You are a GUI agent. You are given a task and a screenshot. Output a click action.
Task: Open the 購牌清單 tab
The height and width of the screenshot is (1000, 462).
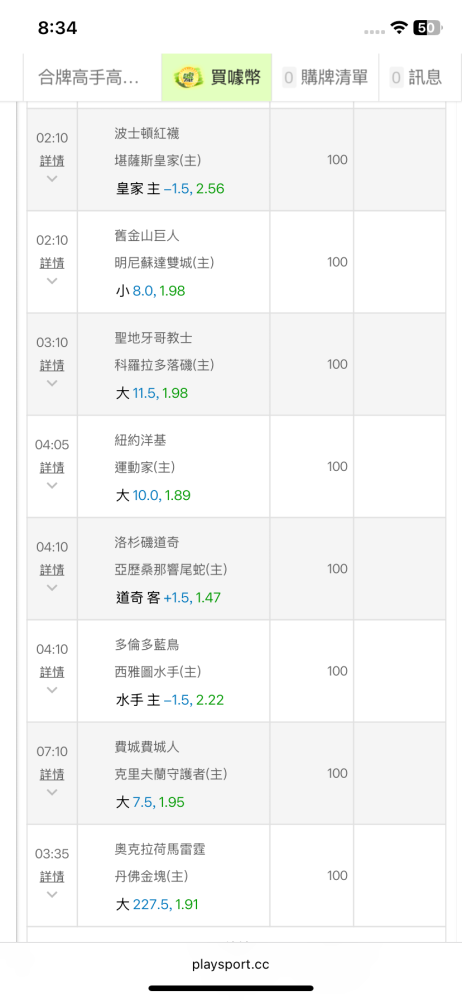(x=325, y=78)
